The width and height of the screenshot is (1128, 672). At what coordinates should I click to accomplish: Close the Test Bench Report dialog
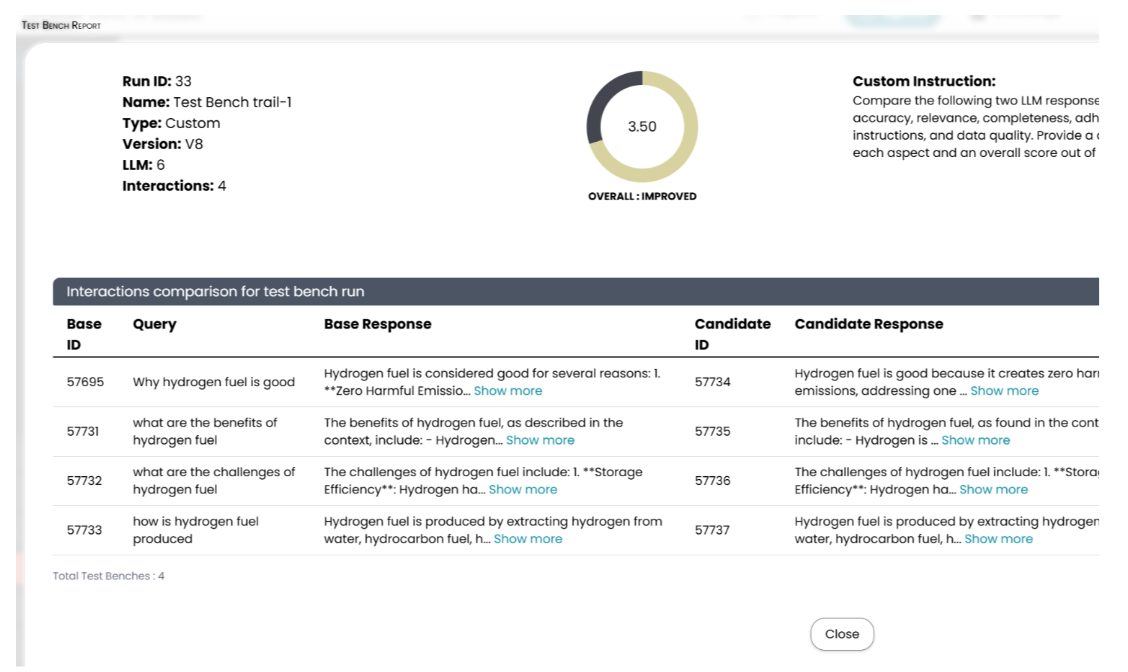pyautogui.click(x=841, y=634)
